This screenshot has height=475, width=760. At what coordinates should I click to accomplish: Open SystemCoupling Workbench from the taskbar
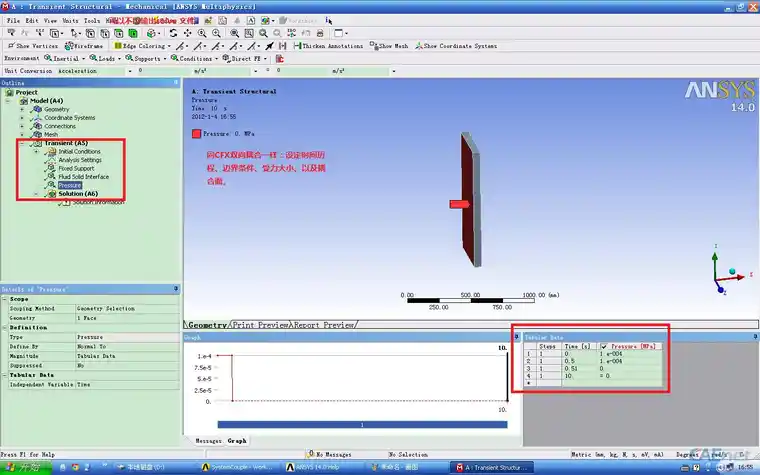[x=238, y=467]
